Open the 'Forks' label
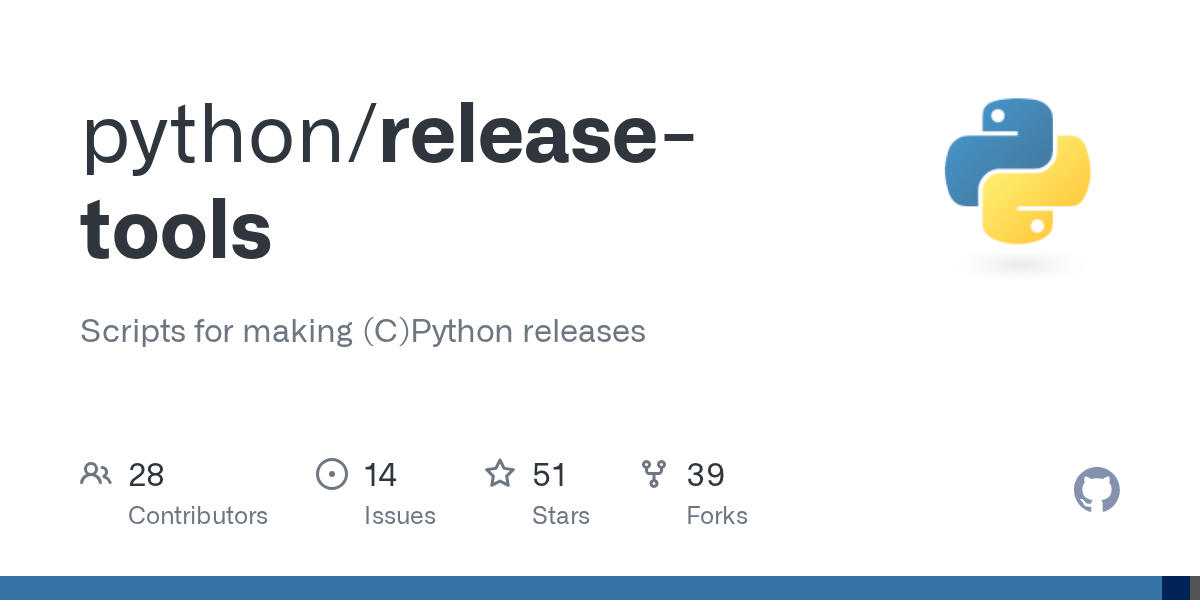The width and height of the screenshot is (1200, 600). 717,516
